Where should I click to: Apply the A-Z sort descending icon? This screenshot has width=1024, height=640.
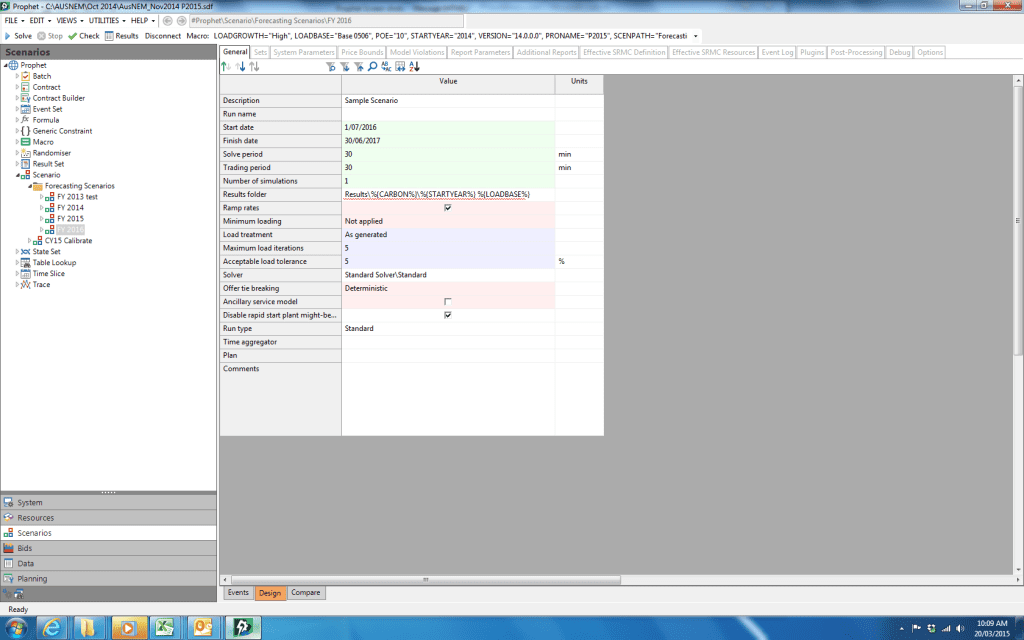412,66
